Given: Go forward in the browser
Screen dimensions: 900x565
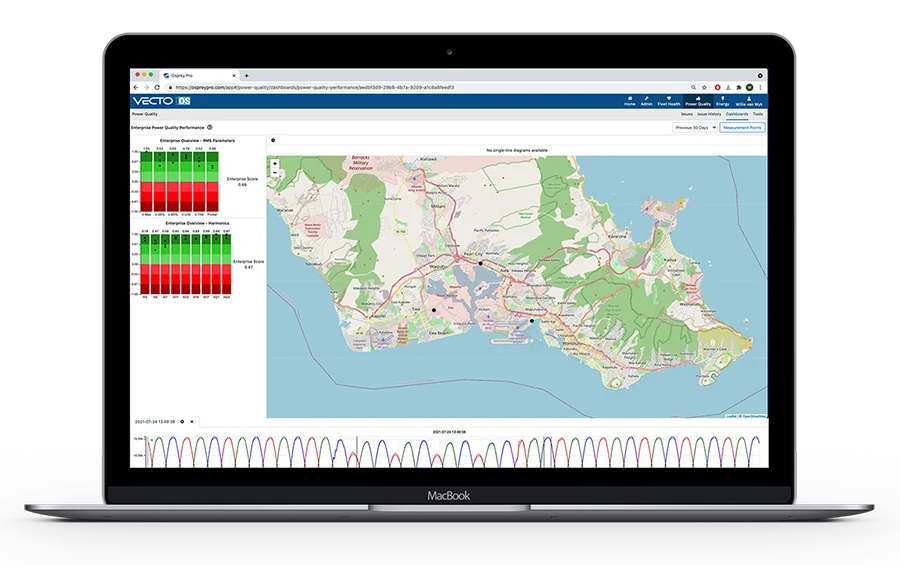Looking at the screenshot, I should (x=146, y=87).
